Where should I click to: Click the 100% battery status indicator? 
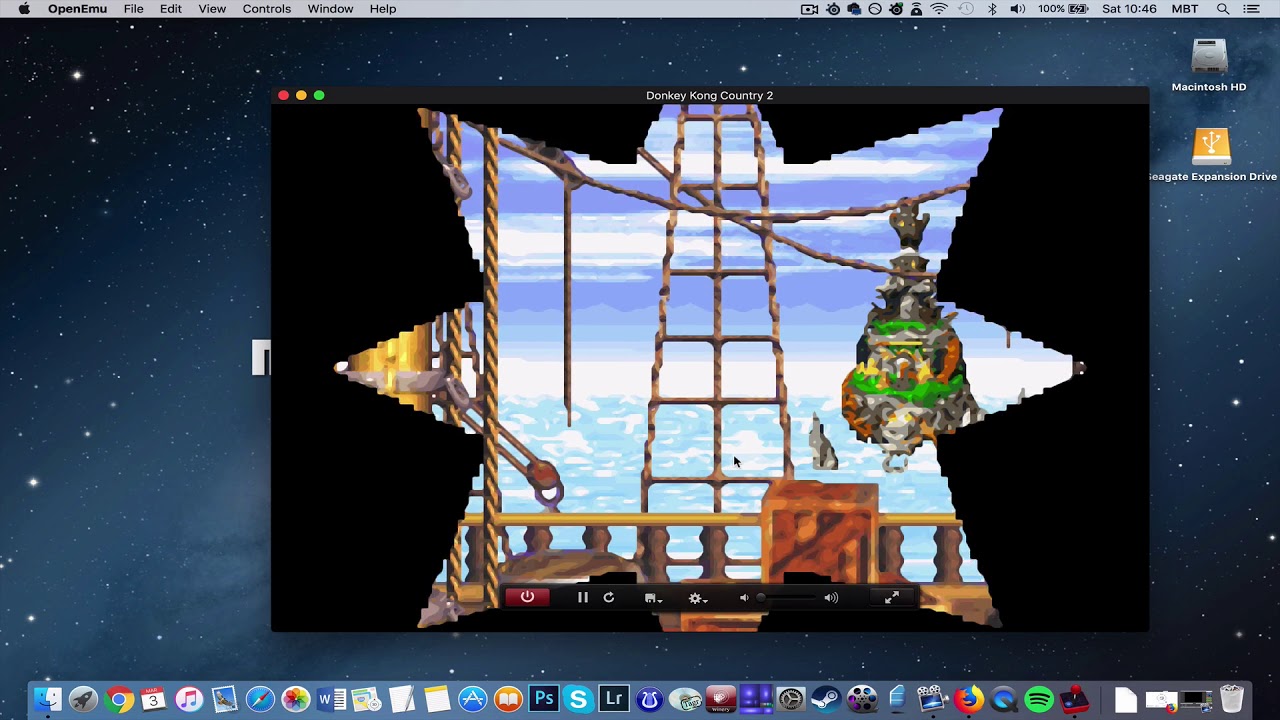(x=1062, y=9)
